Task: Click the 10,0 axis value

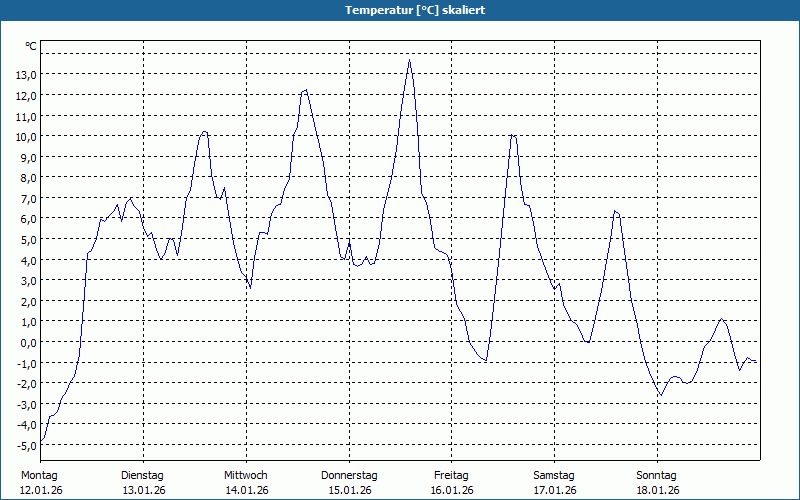Action: [x=26, y=137]
